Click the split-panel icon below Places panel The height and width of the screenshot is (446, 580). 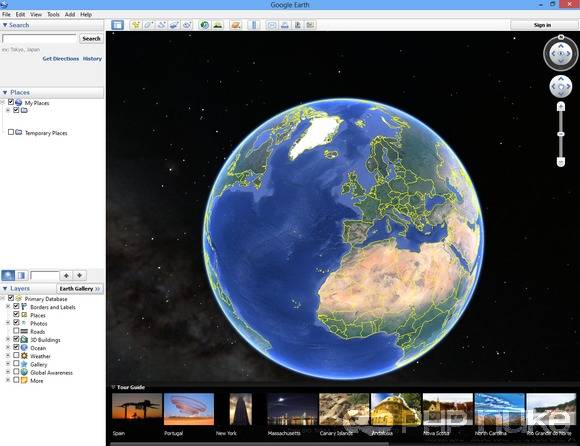[x=21, y=276]
